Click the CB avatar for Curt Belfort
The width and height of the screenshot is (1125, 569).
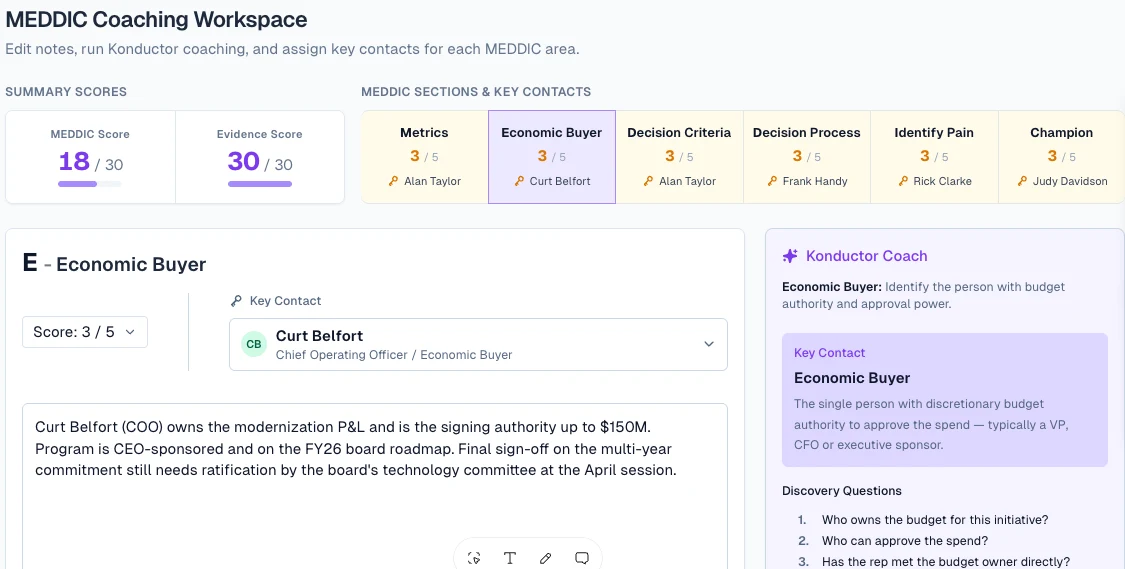(x=254, y=344)
